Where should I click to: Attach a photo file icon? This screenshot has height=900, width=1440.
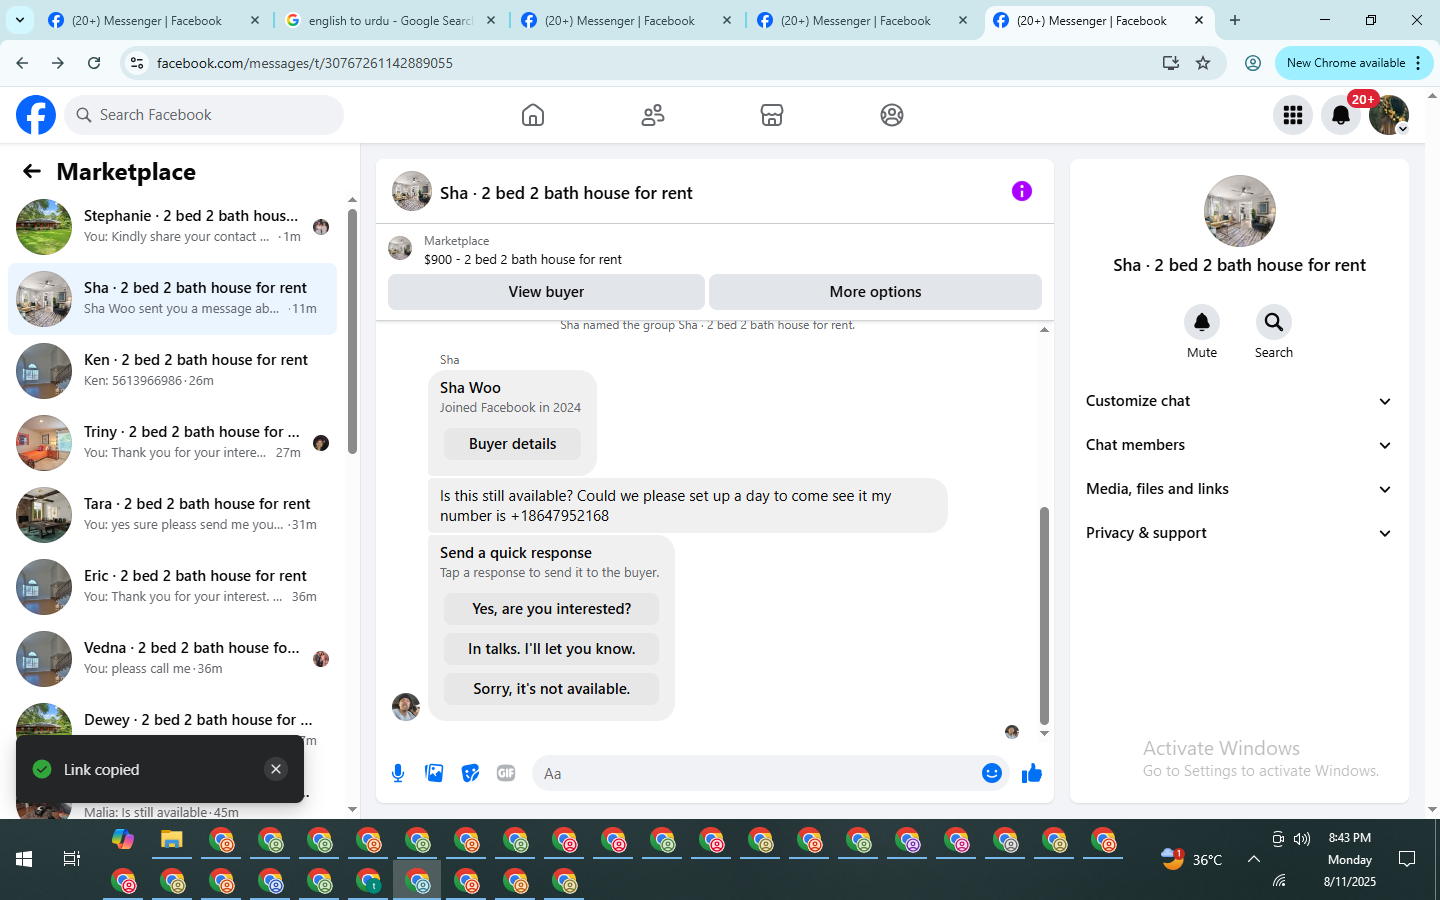tap(434, 773)
